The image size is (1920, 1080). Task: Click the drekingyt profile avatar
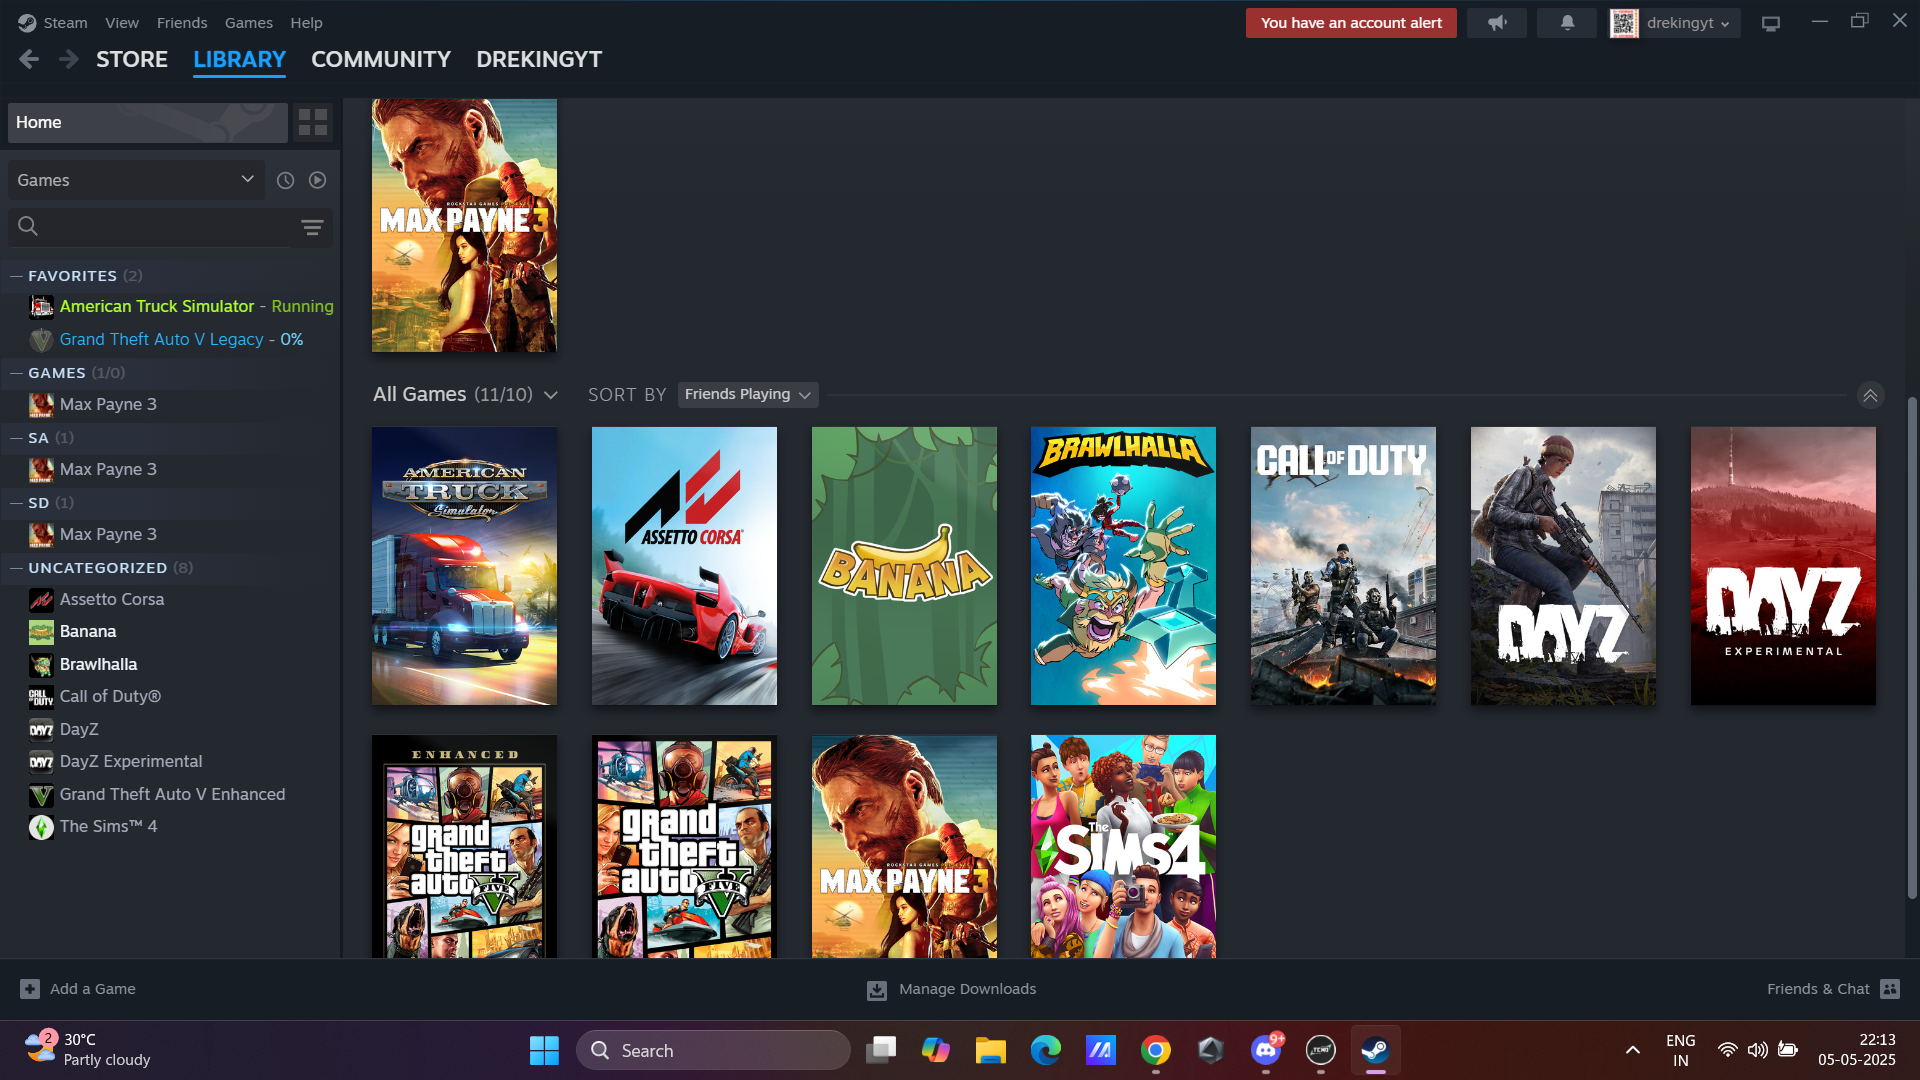coord(1624,23)
